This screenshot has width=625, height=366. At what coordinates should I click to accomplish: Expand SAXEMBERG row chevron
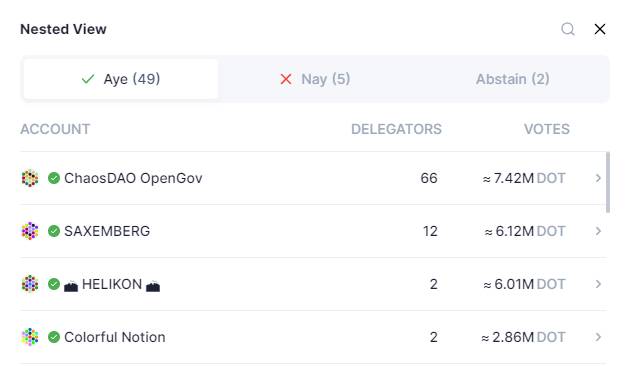coord(598,231)
